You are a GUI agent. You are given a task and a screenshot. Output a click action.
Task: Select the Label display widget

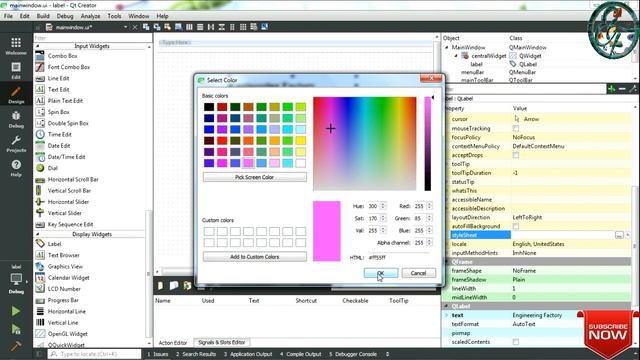54,244
